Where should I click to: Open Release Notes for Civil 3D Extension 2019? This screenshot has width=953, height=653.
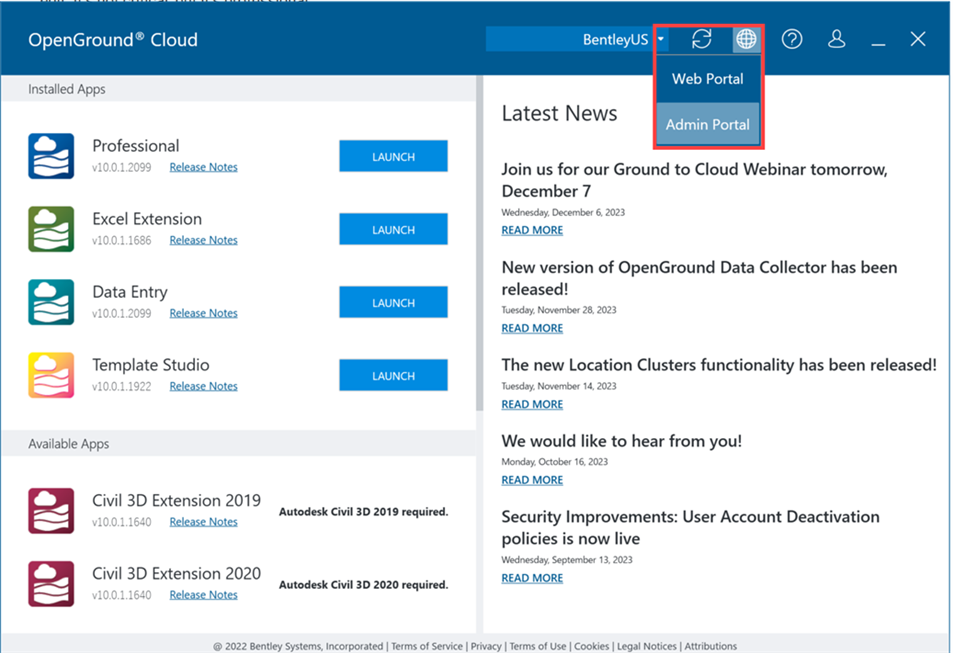click(x=203, y=522)
